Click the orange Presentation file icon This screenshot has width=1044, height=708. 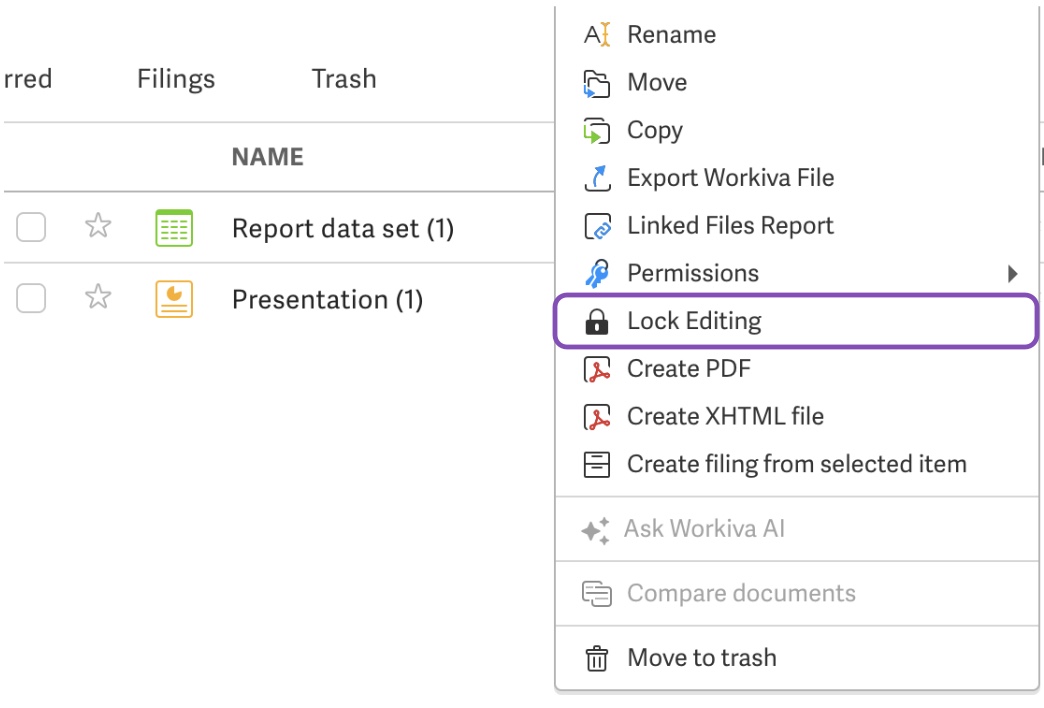[174, 299]
